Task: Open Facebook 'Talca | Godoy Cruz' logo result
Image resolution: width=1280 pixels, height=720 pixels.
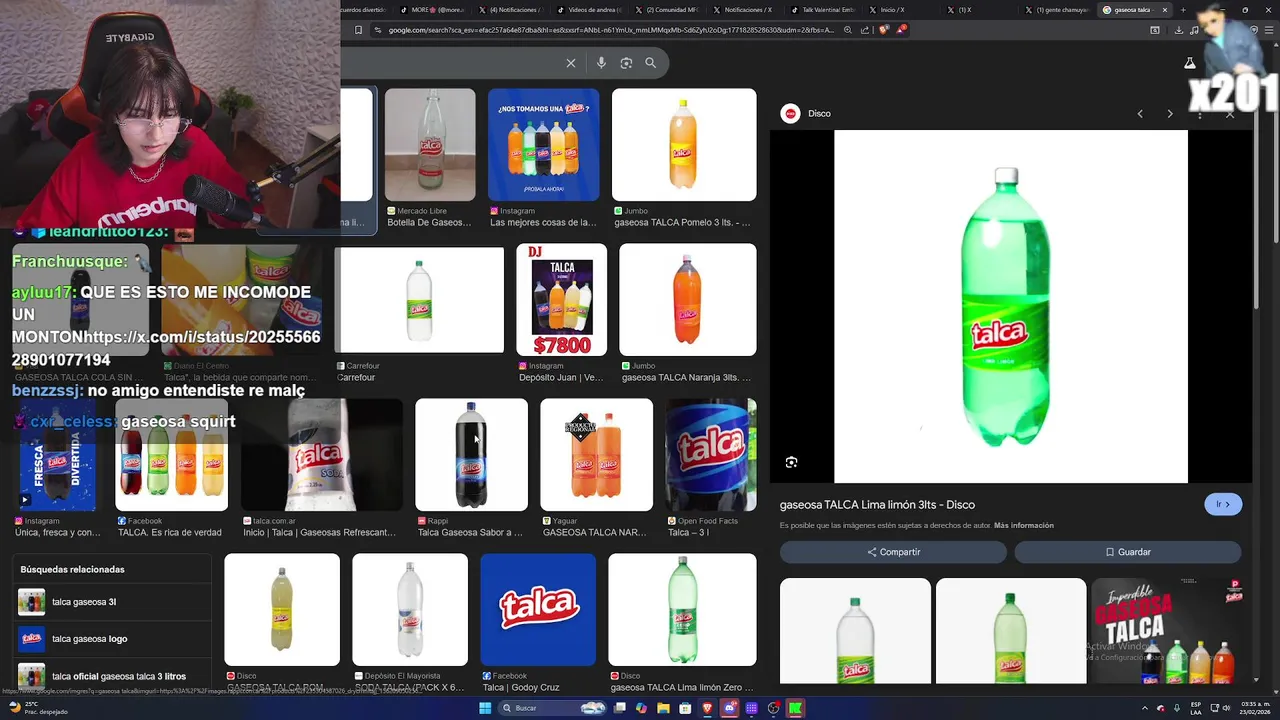Action: coord(538,622)
